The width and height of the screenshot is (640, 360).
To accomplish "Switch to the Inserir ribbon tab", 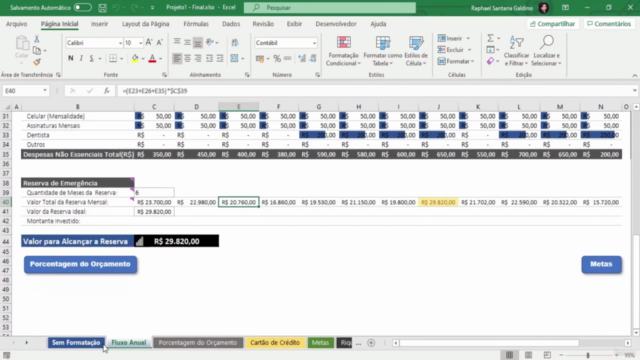I will pyautogui.click(x=100, y=24).
